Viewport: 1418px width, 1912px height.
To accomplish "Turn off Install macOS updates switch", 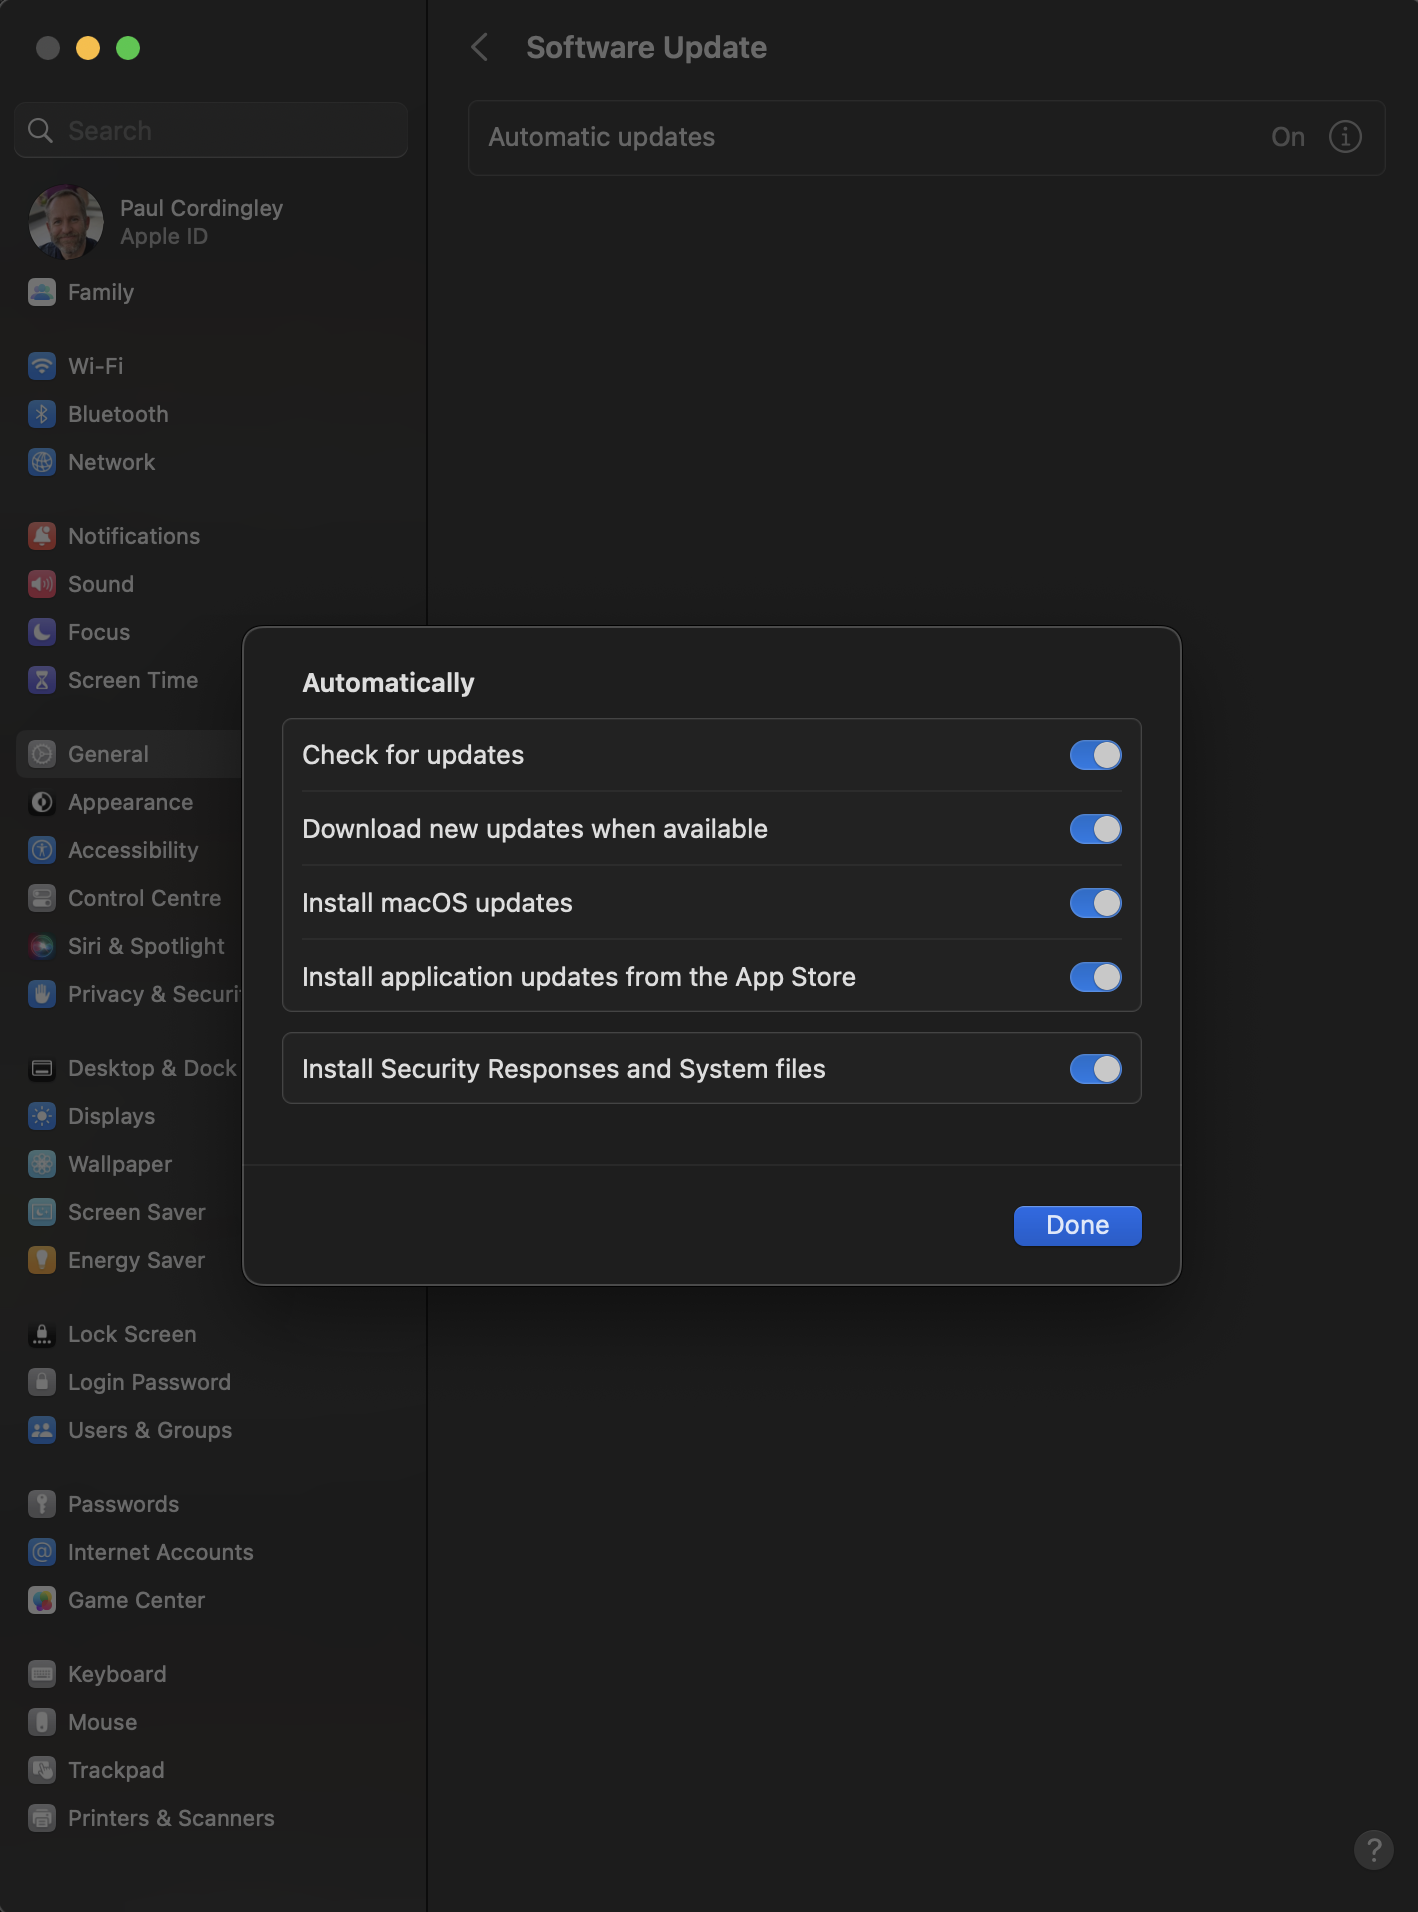I will coord(1095,903).
